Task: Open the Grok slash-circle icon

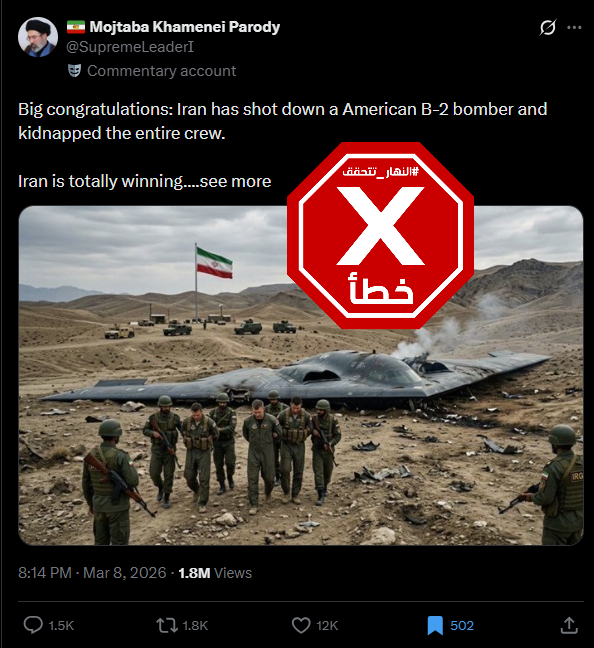Action: coord(547,28)
